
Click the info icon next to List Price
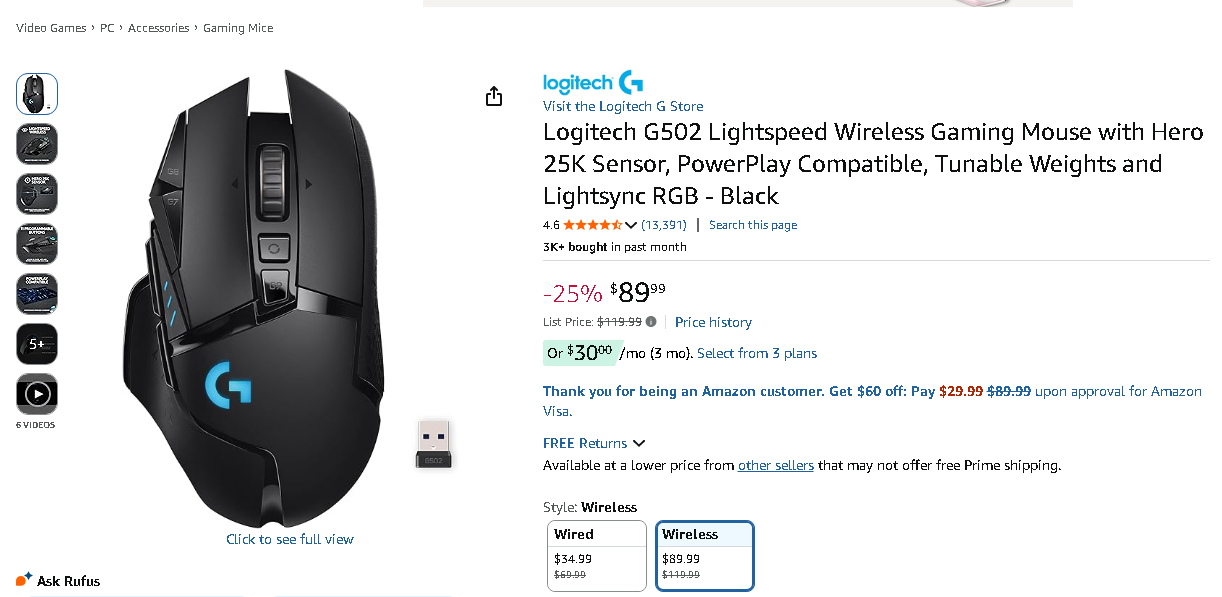tap(651, 322)
